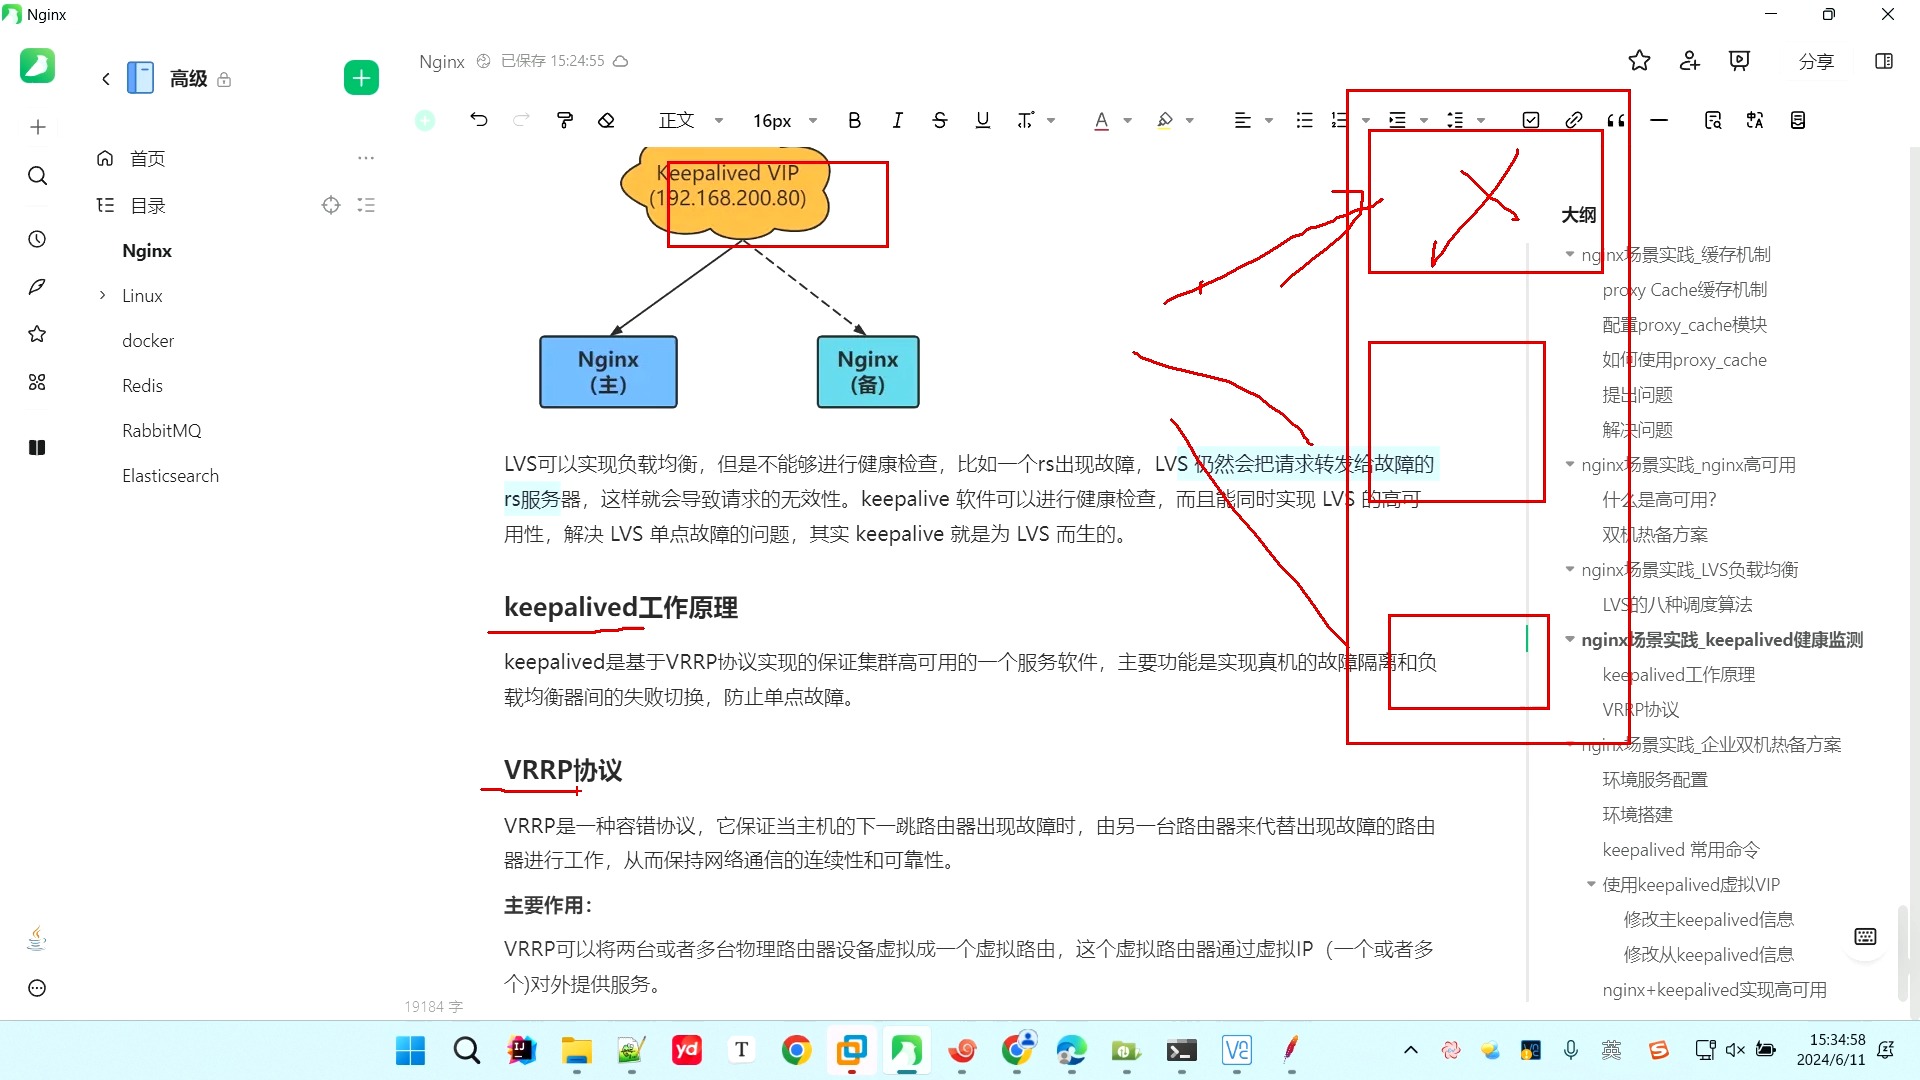Viewport: 1920px width, 1080px height.
Task: Insert a numbered list
Action: [x=1340, y=120]
